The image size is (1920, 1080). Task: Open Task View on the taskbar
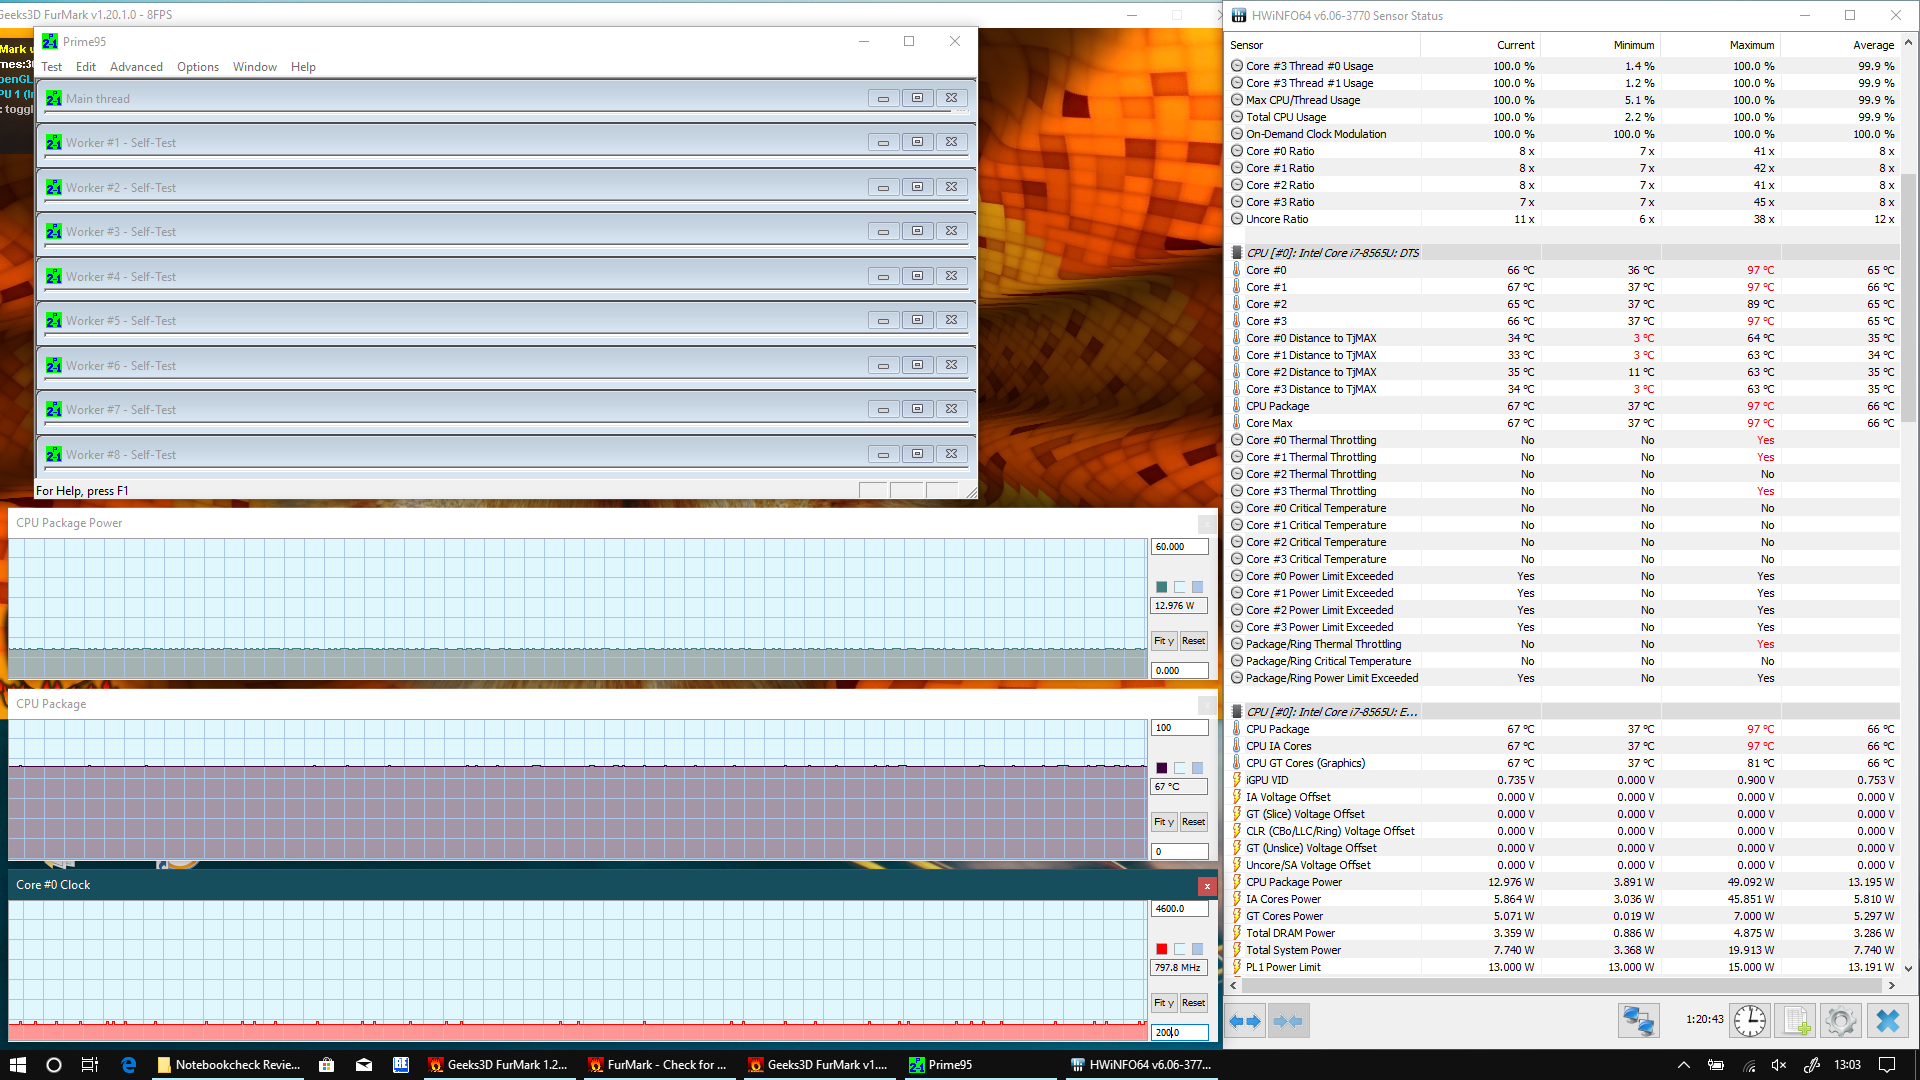[90, 1065]
